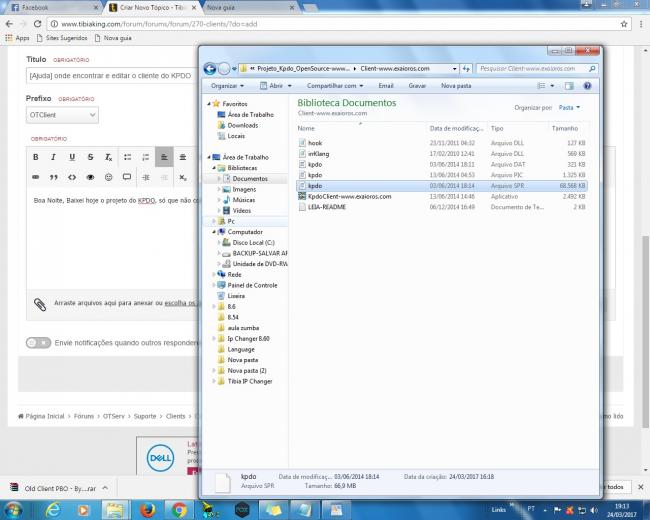This screenshot has height=520, width=650.
Task: Toggle the Explorer preview pane button
Action: [568, 86]
